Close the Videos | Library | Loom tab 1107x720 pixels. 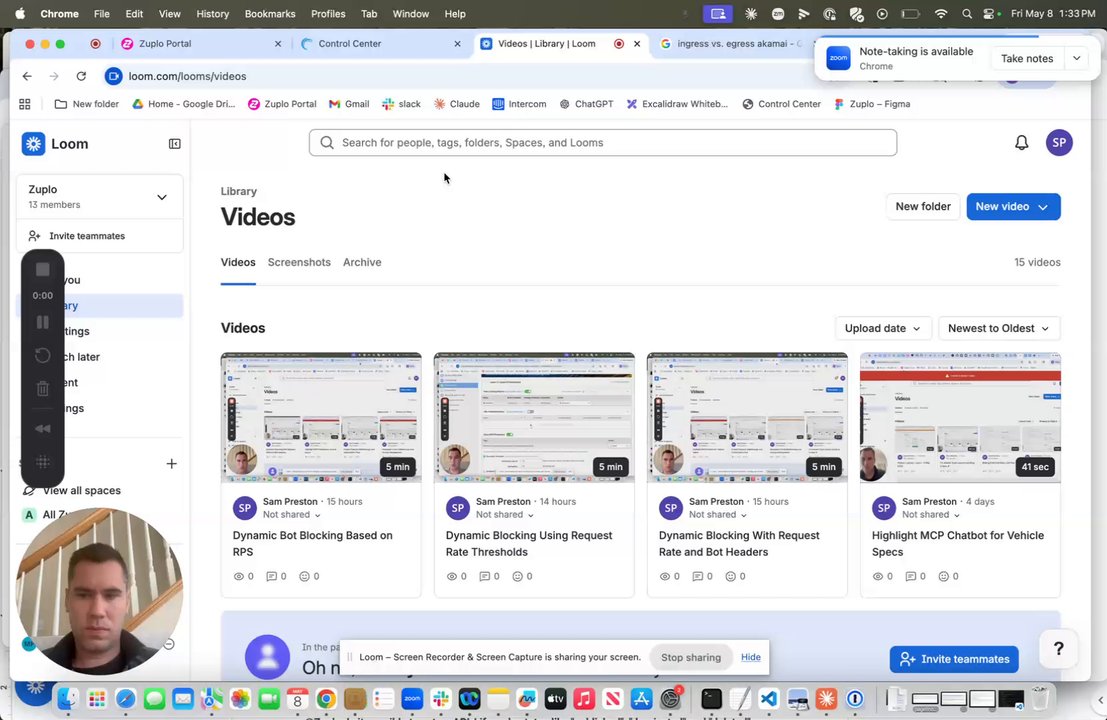click(637, 44)
